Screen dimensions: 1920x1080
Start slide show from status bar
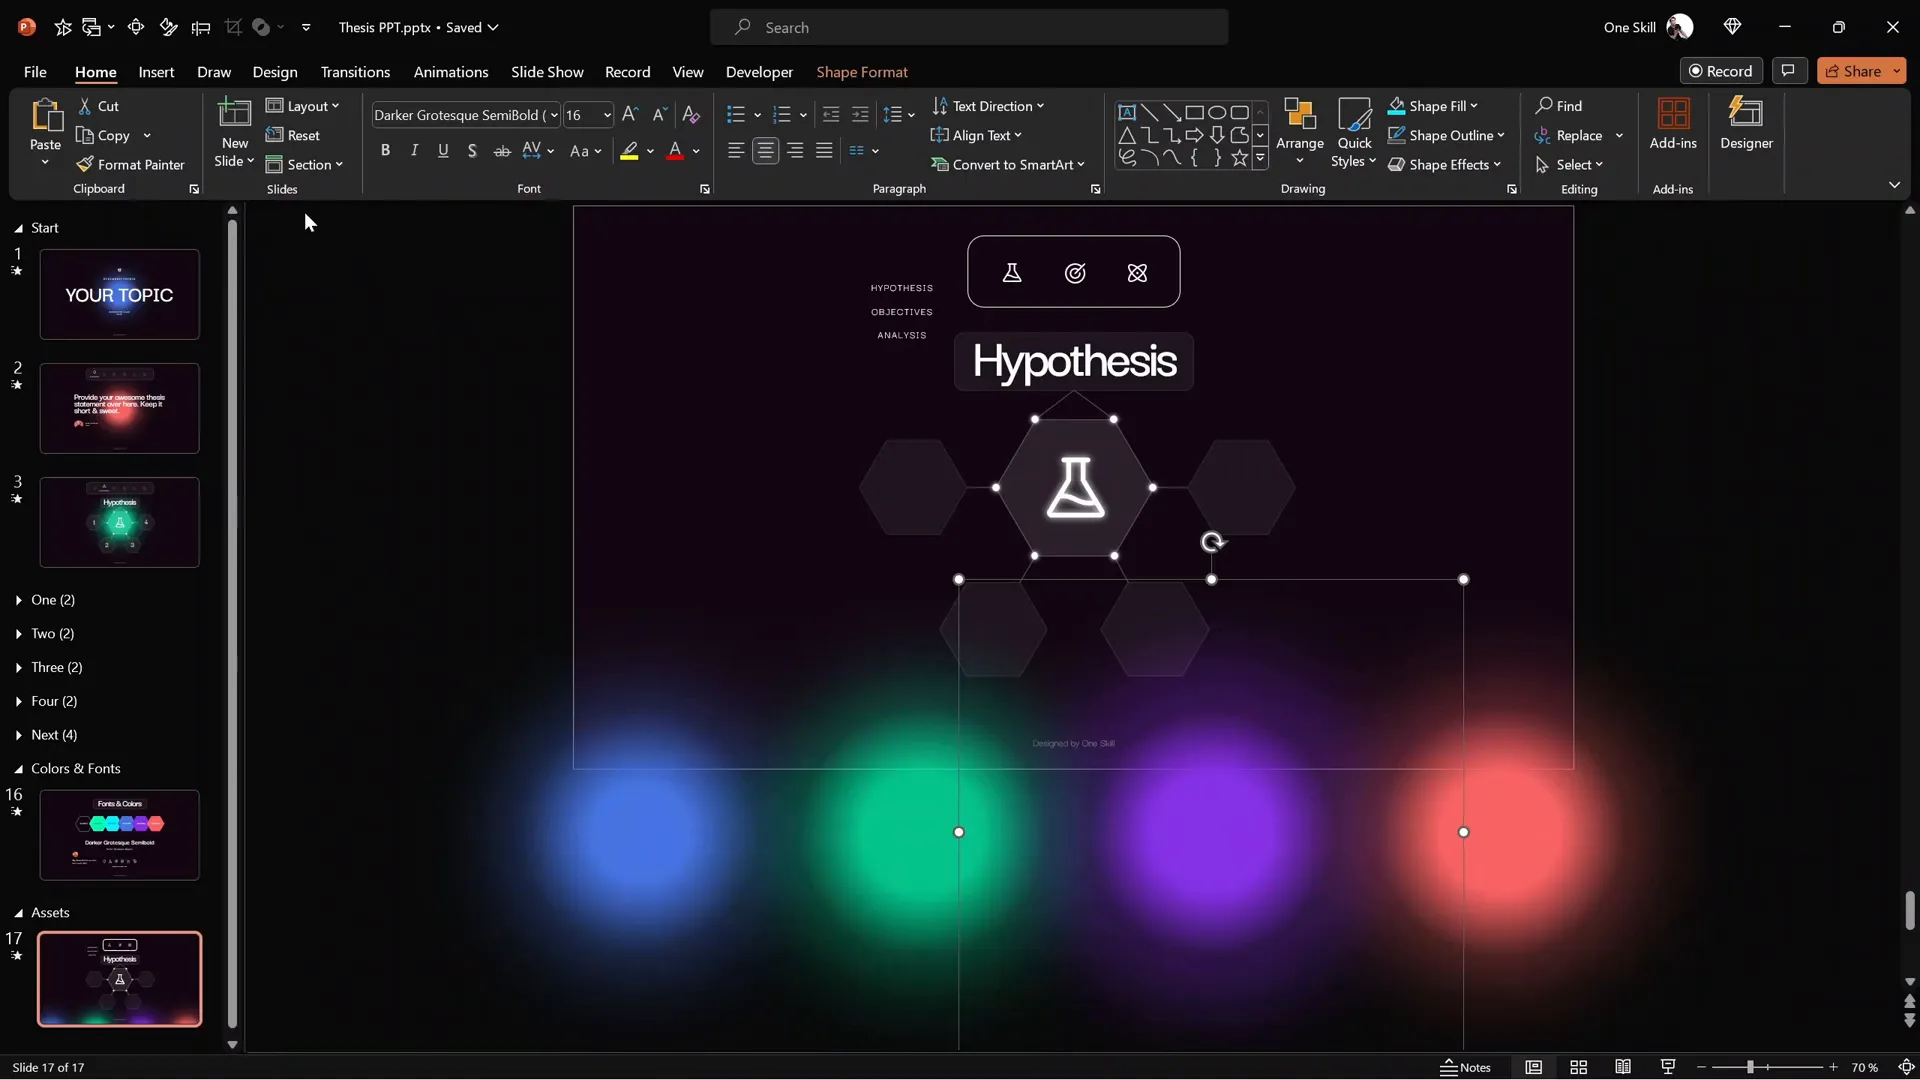(1668, 1067)
